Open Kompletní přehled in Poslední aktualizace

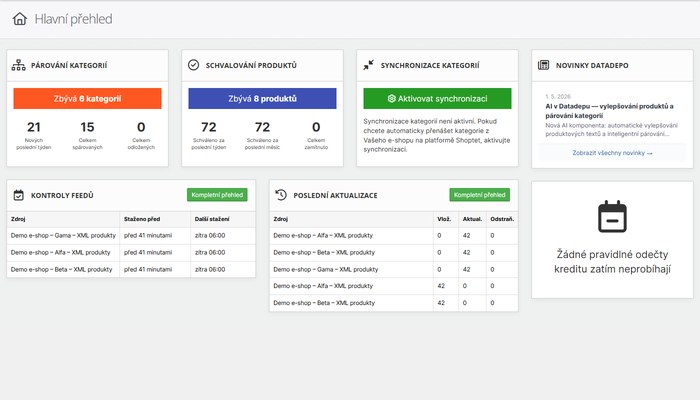[x=479, y=195]
